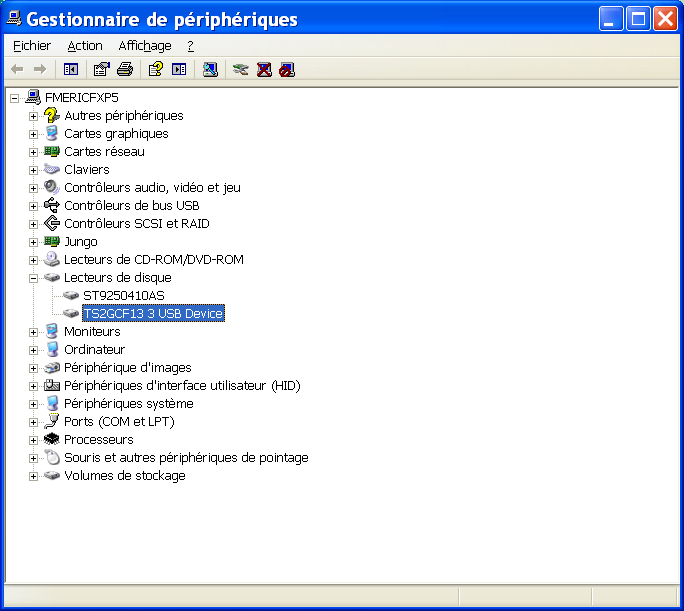Close the Gestionnaire de périphériques window

point(665,19)
